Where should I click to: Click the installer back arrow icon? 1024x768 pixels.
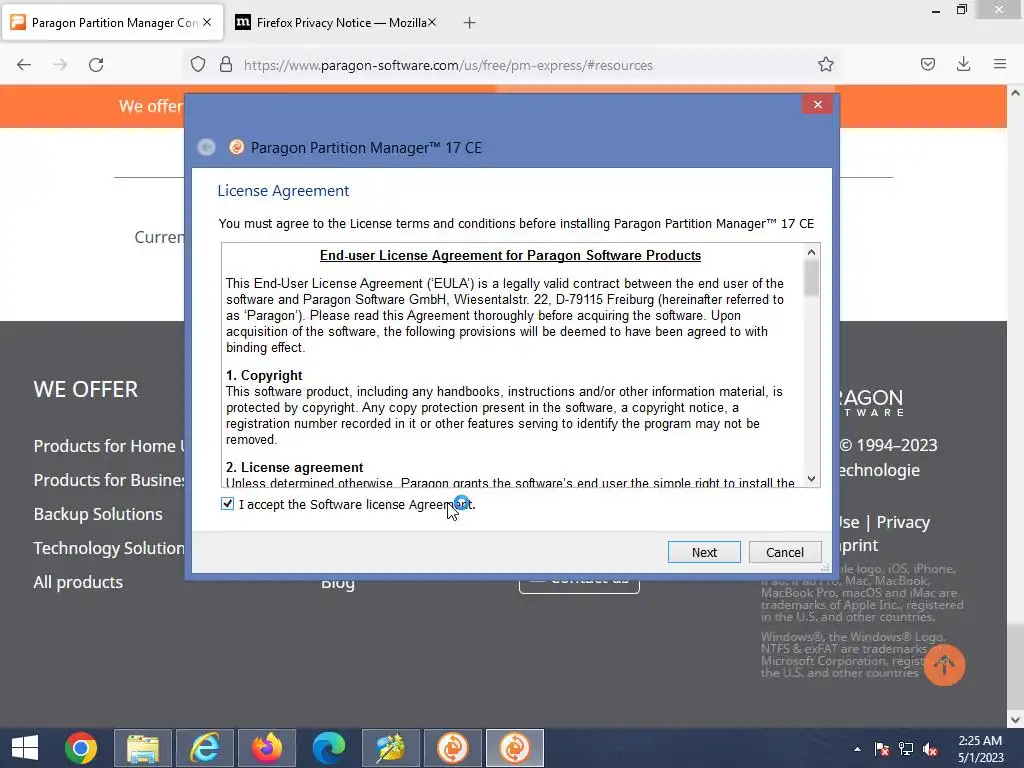tap(206, 148)
